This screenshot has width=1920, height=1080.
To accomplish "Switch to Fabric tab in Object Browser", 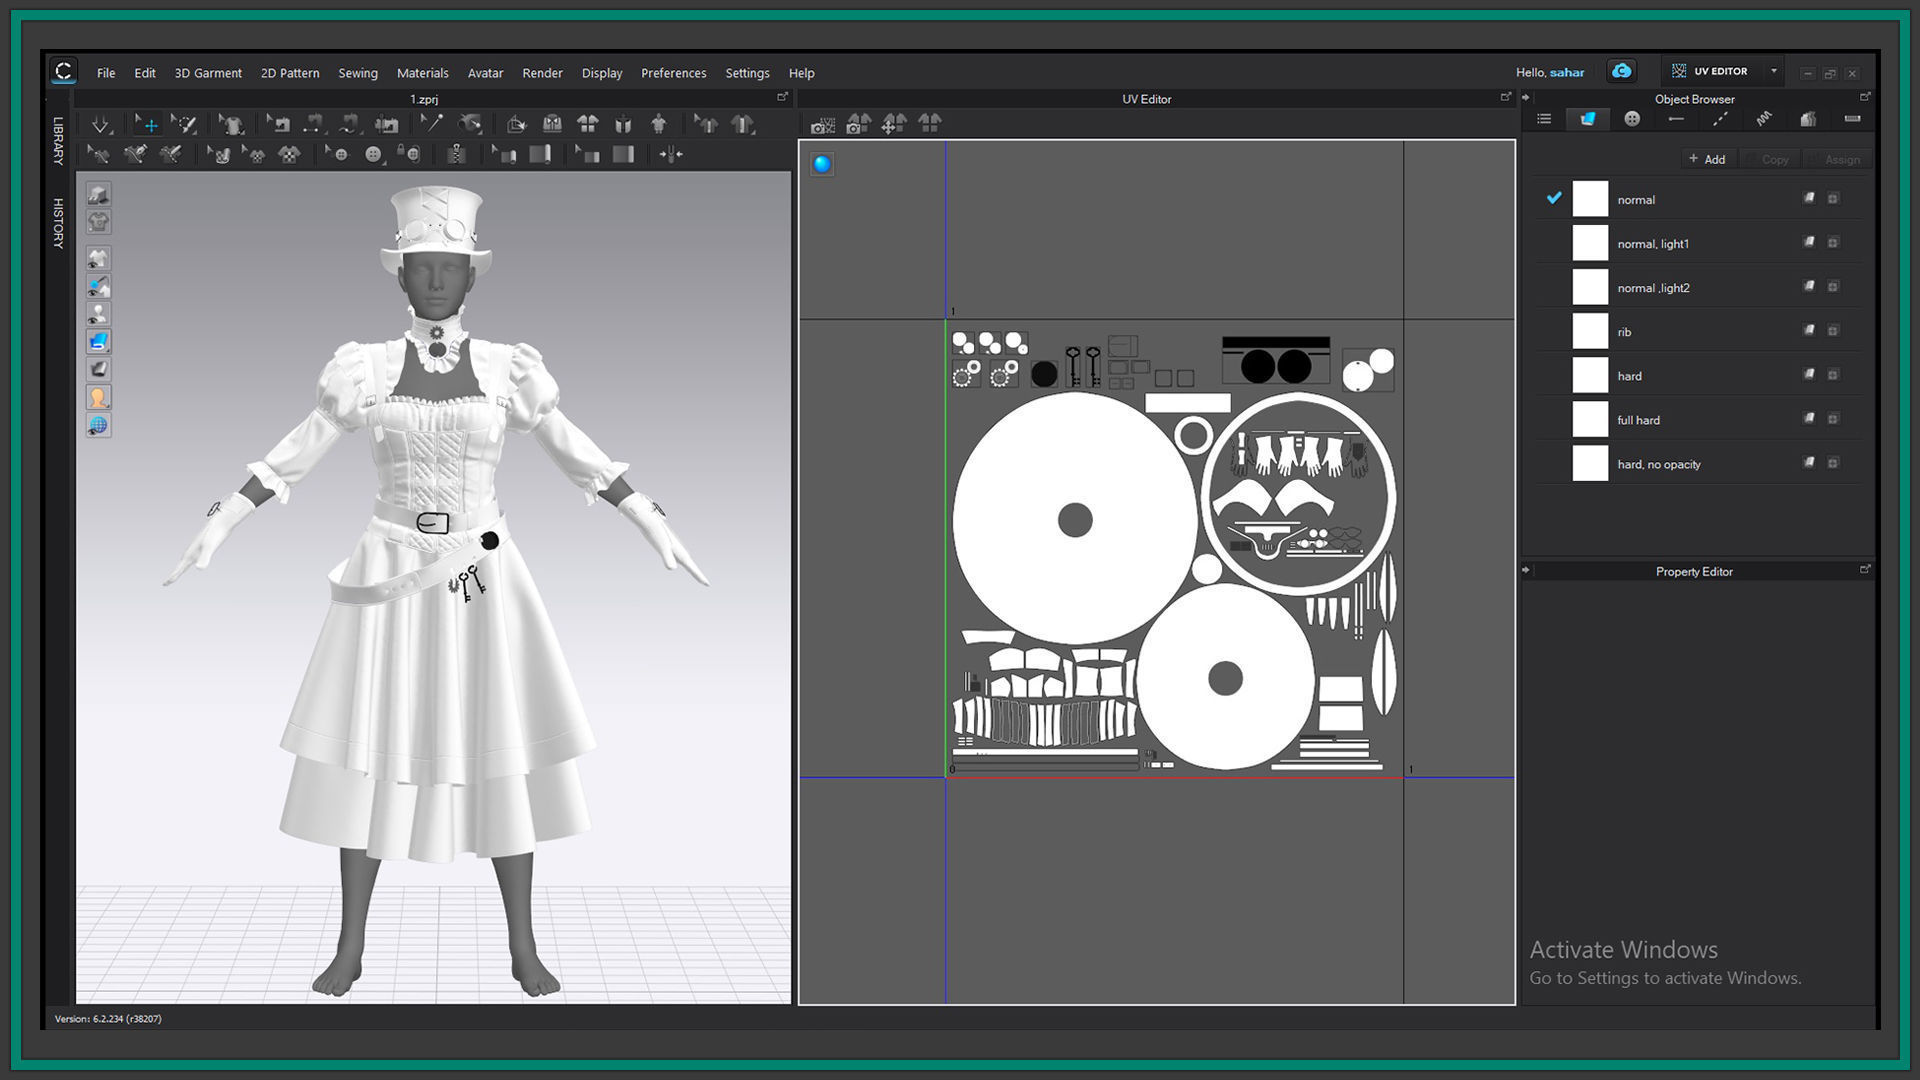I will pyautogui.click(x=1587, y=119).
